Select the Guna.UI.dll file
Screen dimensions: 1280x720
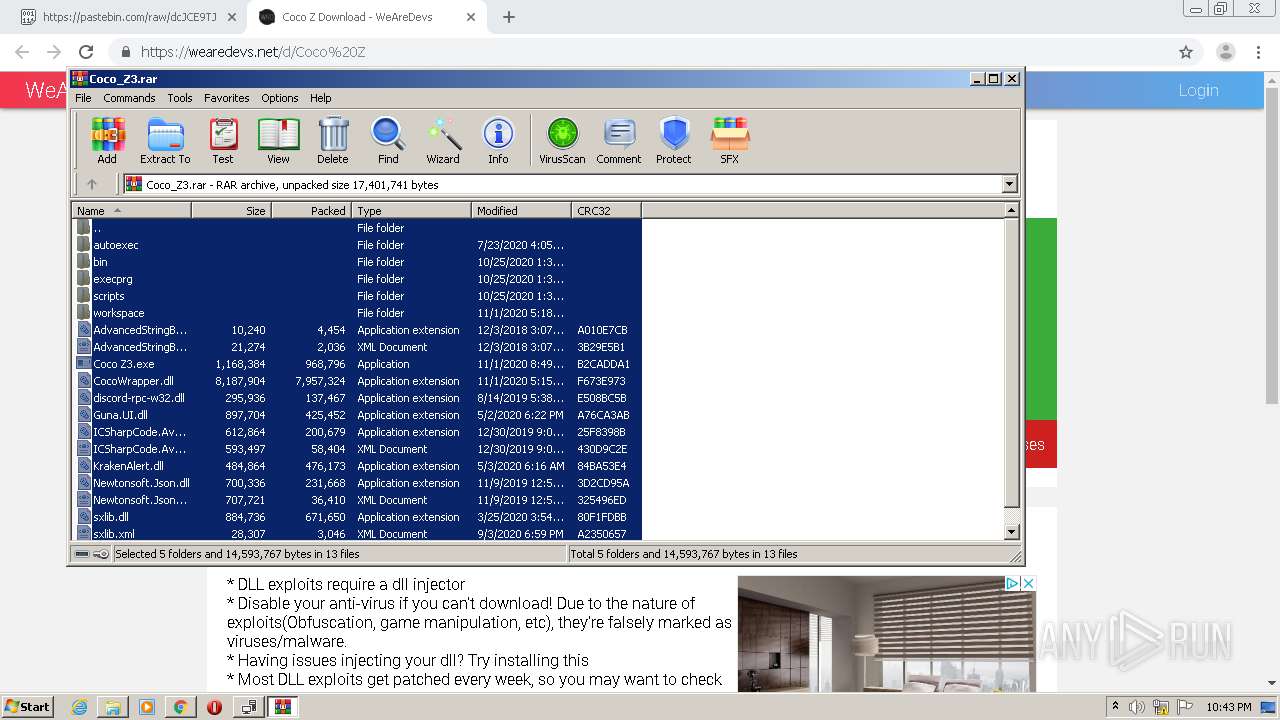tap(357, 415)
